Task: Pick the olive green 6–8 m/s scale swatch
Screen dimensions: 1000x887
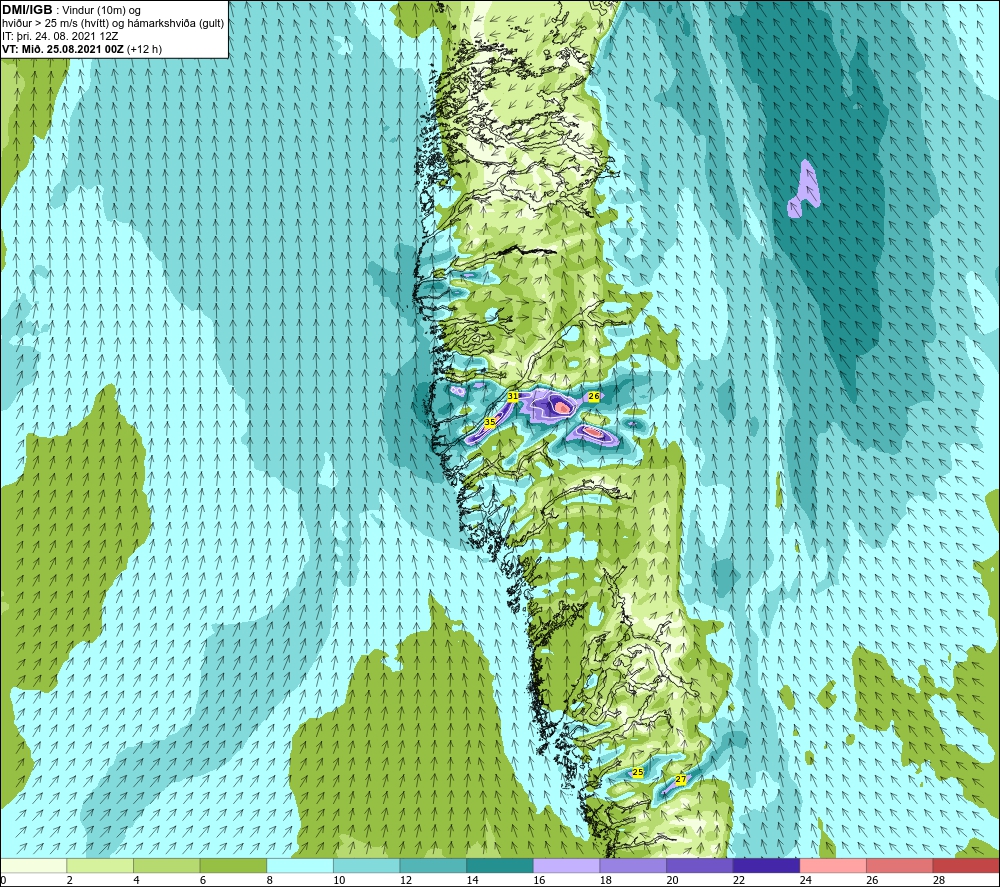Action: point(233,866)
